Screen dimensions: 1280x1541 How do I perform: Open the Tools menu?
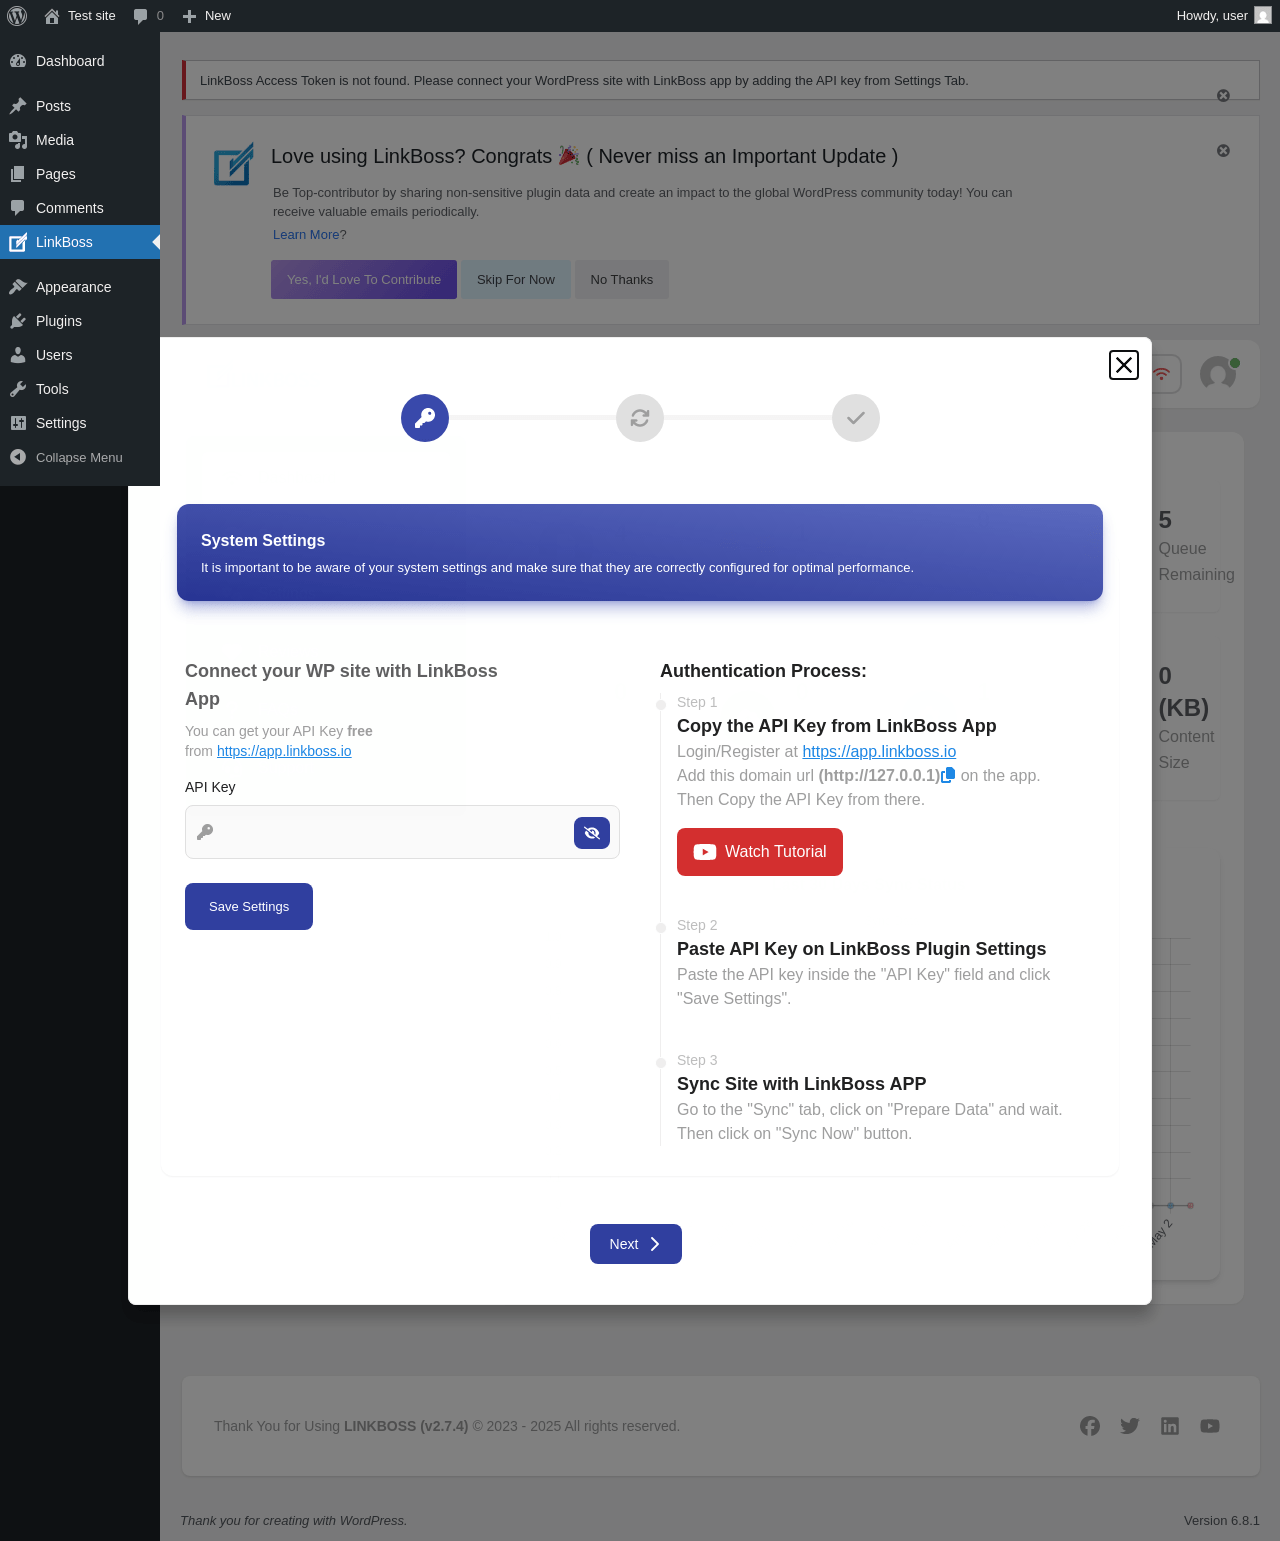80,389
